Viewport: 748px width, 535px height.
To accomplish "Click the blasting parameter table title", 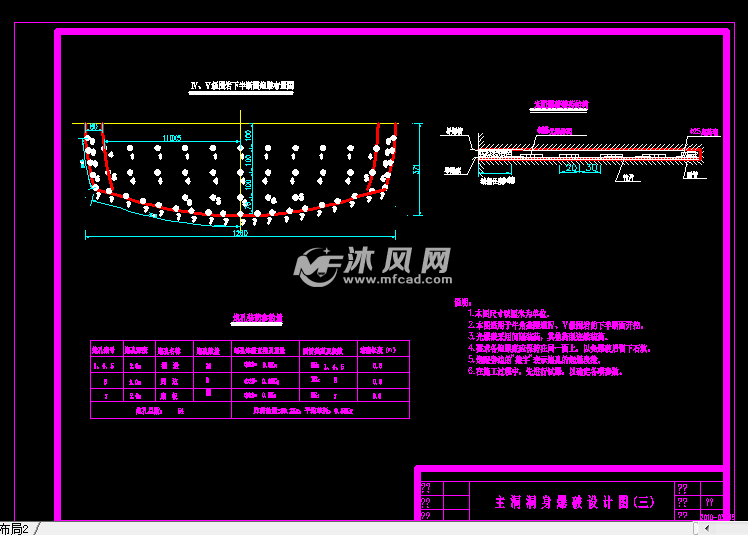I will coord(258,318).
